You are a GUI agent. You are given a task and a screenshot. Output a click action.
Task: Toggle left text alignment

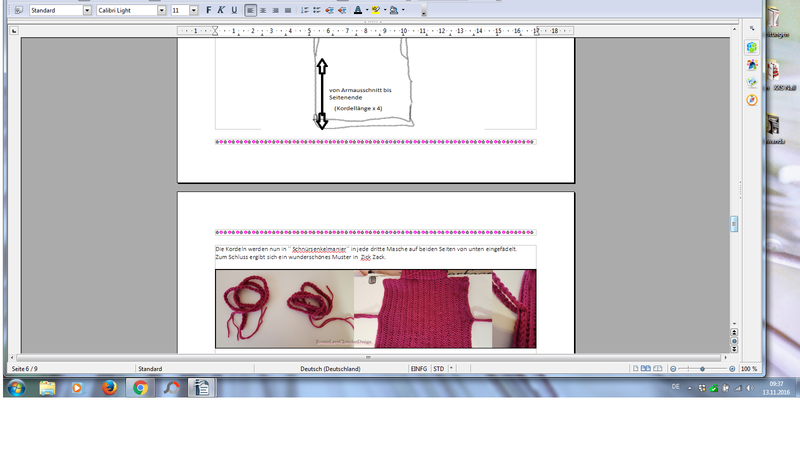tap(250, 10)
